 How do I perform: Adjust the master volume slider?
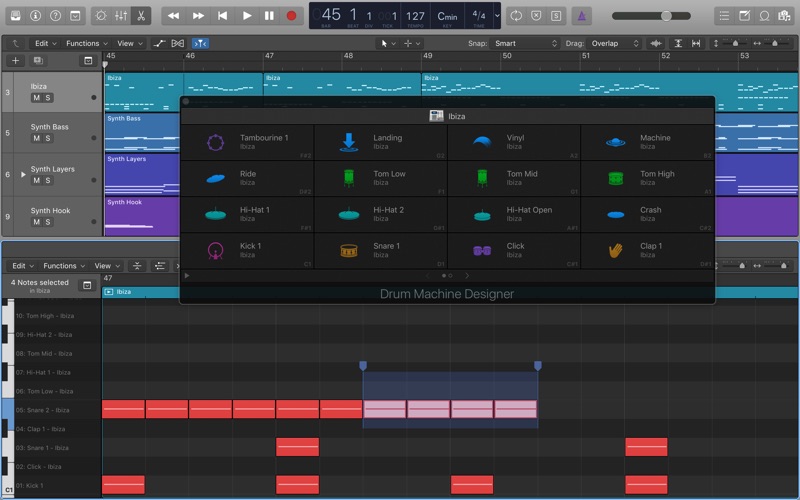[666, 16]
